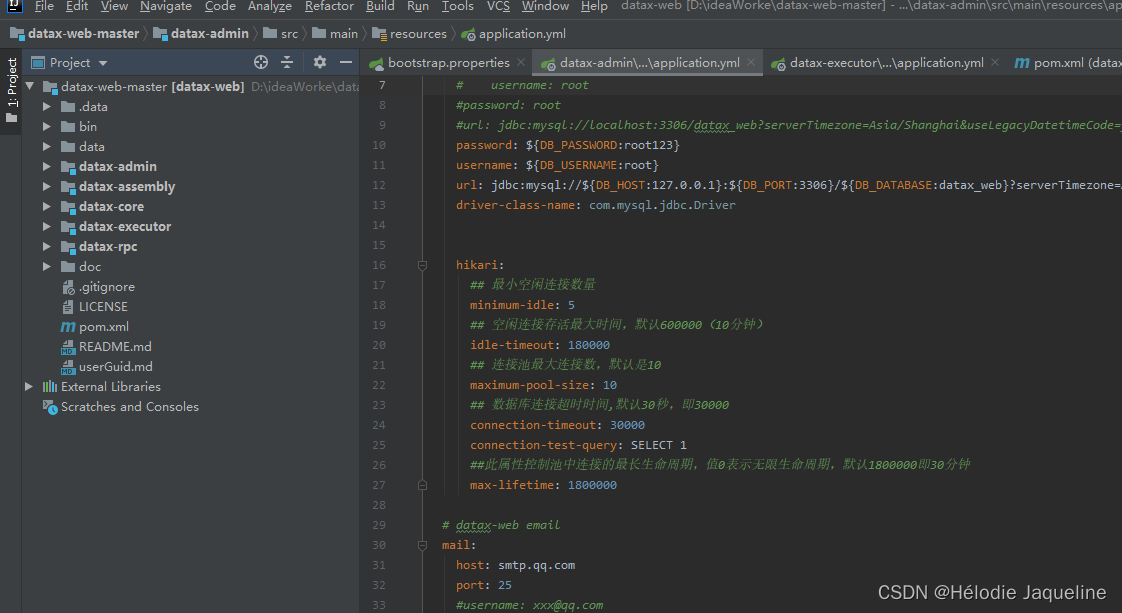1122x613 pixels.
Task: Open the Refactor menu
Action: coord(329,6)
